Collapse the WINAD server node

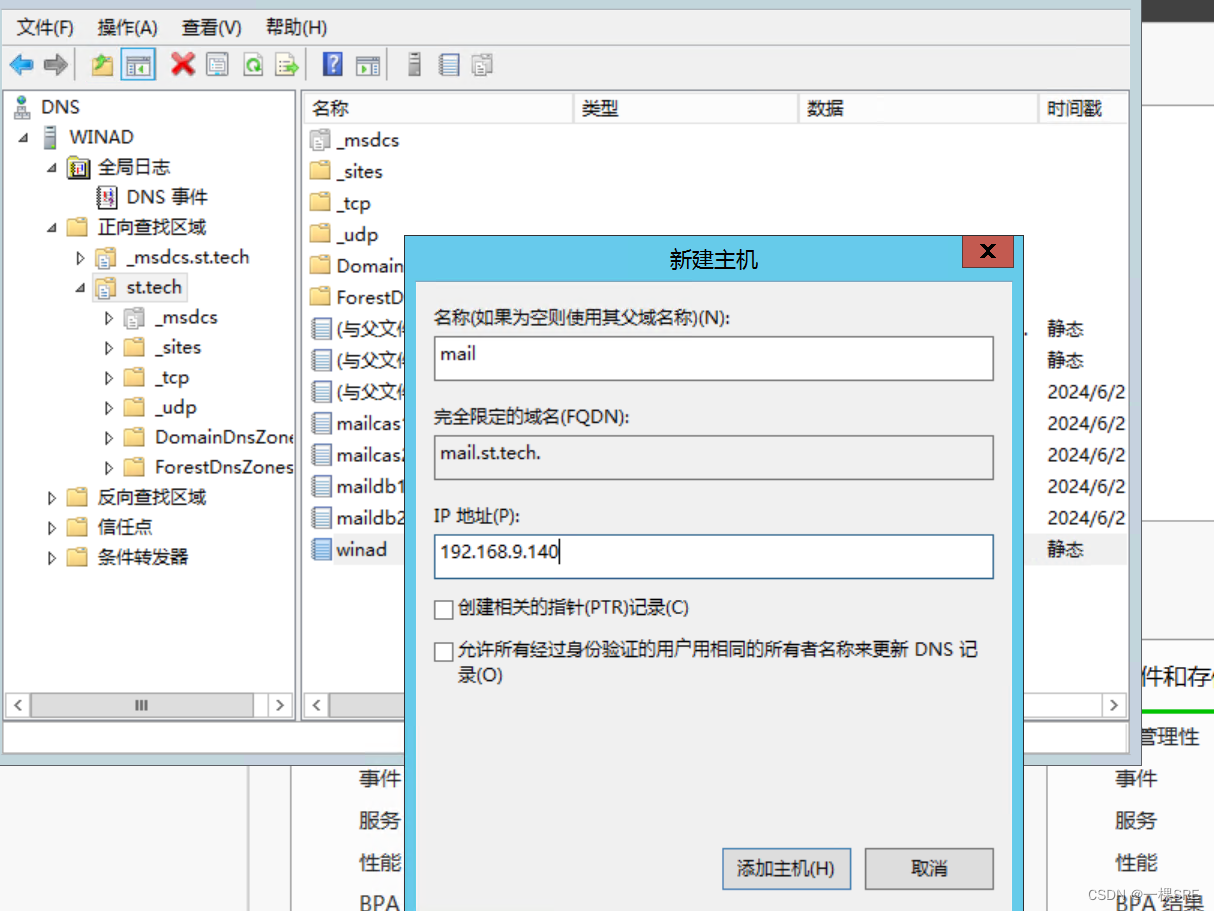point(24,137)
